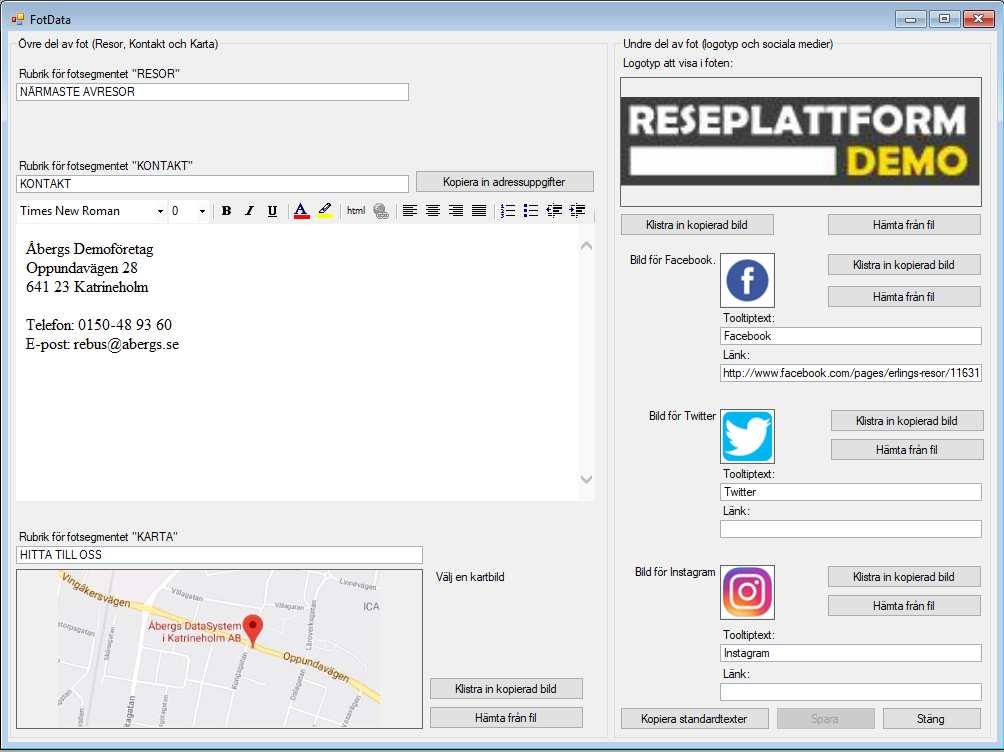
Task: Open the font color tool
Action: click(x=301, y=211)
